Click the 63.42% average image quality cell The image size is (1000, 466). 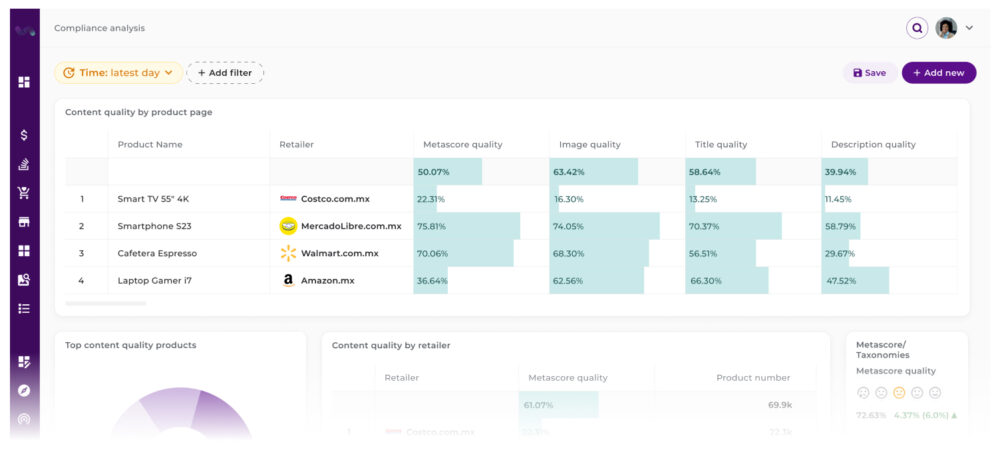[617, 172]
